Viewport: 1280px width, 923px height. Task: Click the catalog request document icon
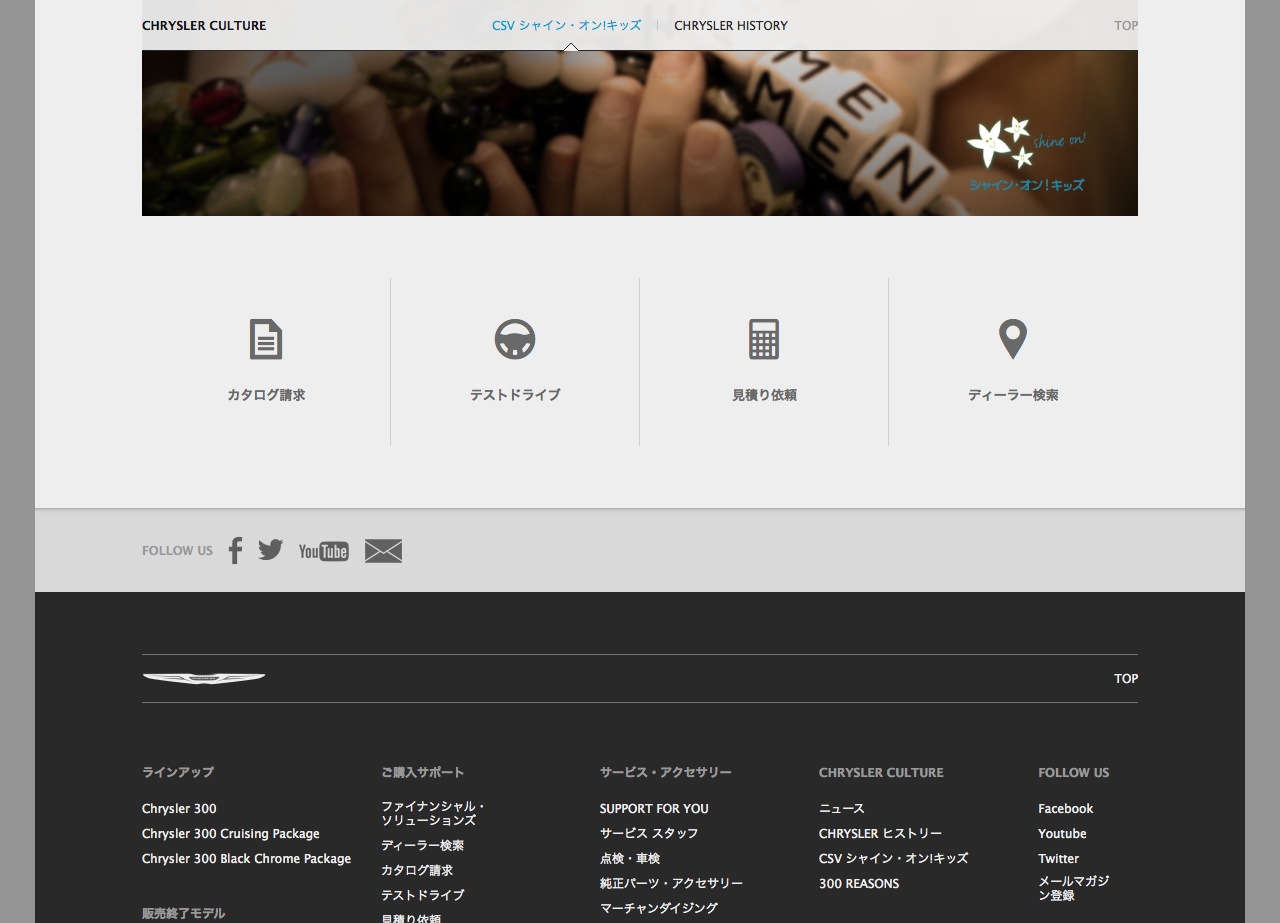[x=266, y=340]
